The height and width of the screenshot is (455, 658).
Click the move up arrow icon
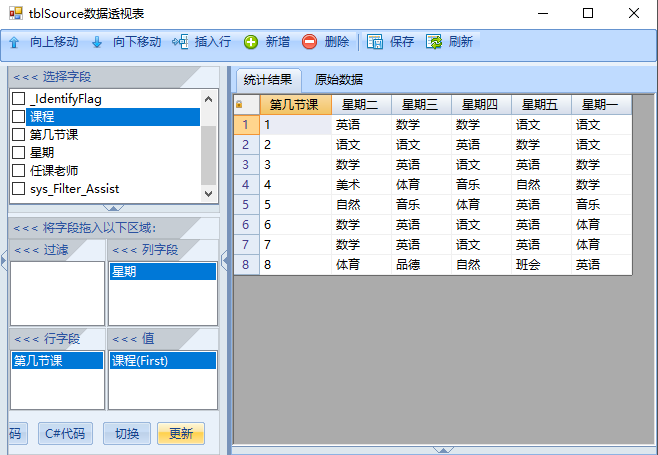14,42
